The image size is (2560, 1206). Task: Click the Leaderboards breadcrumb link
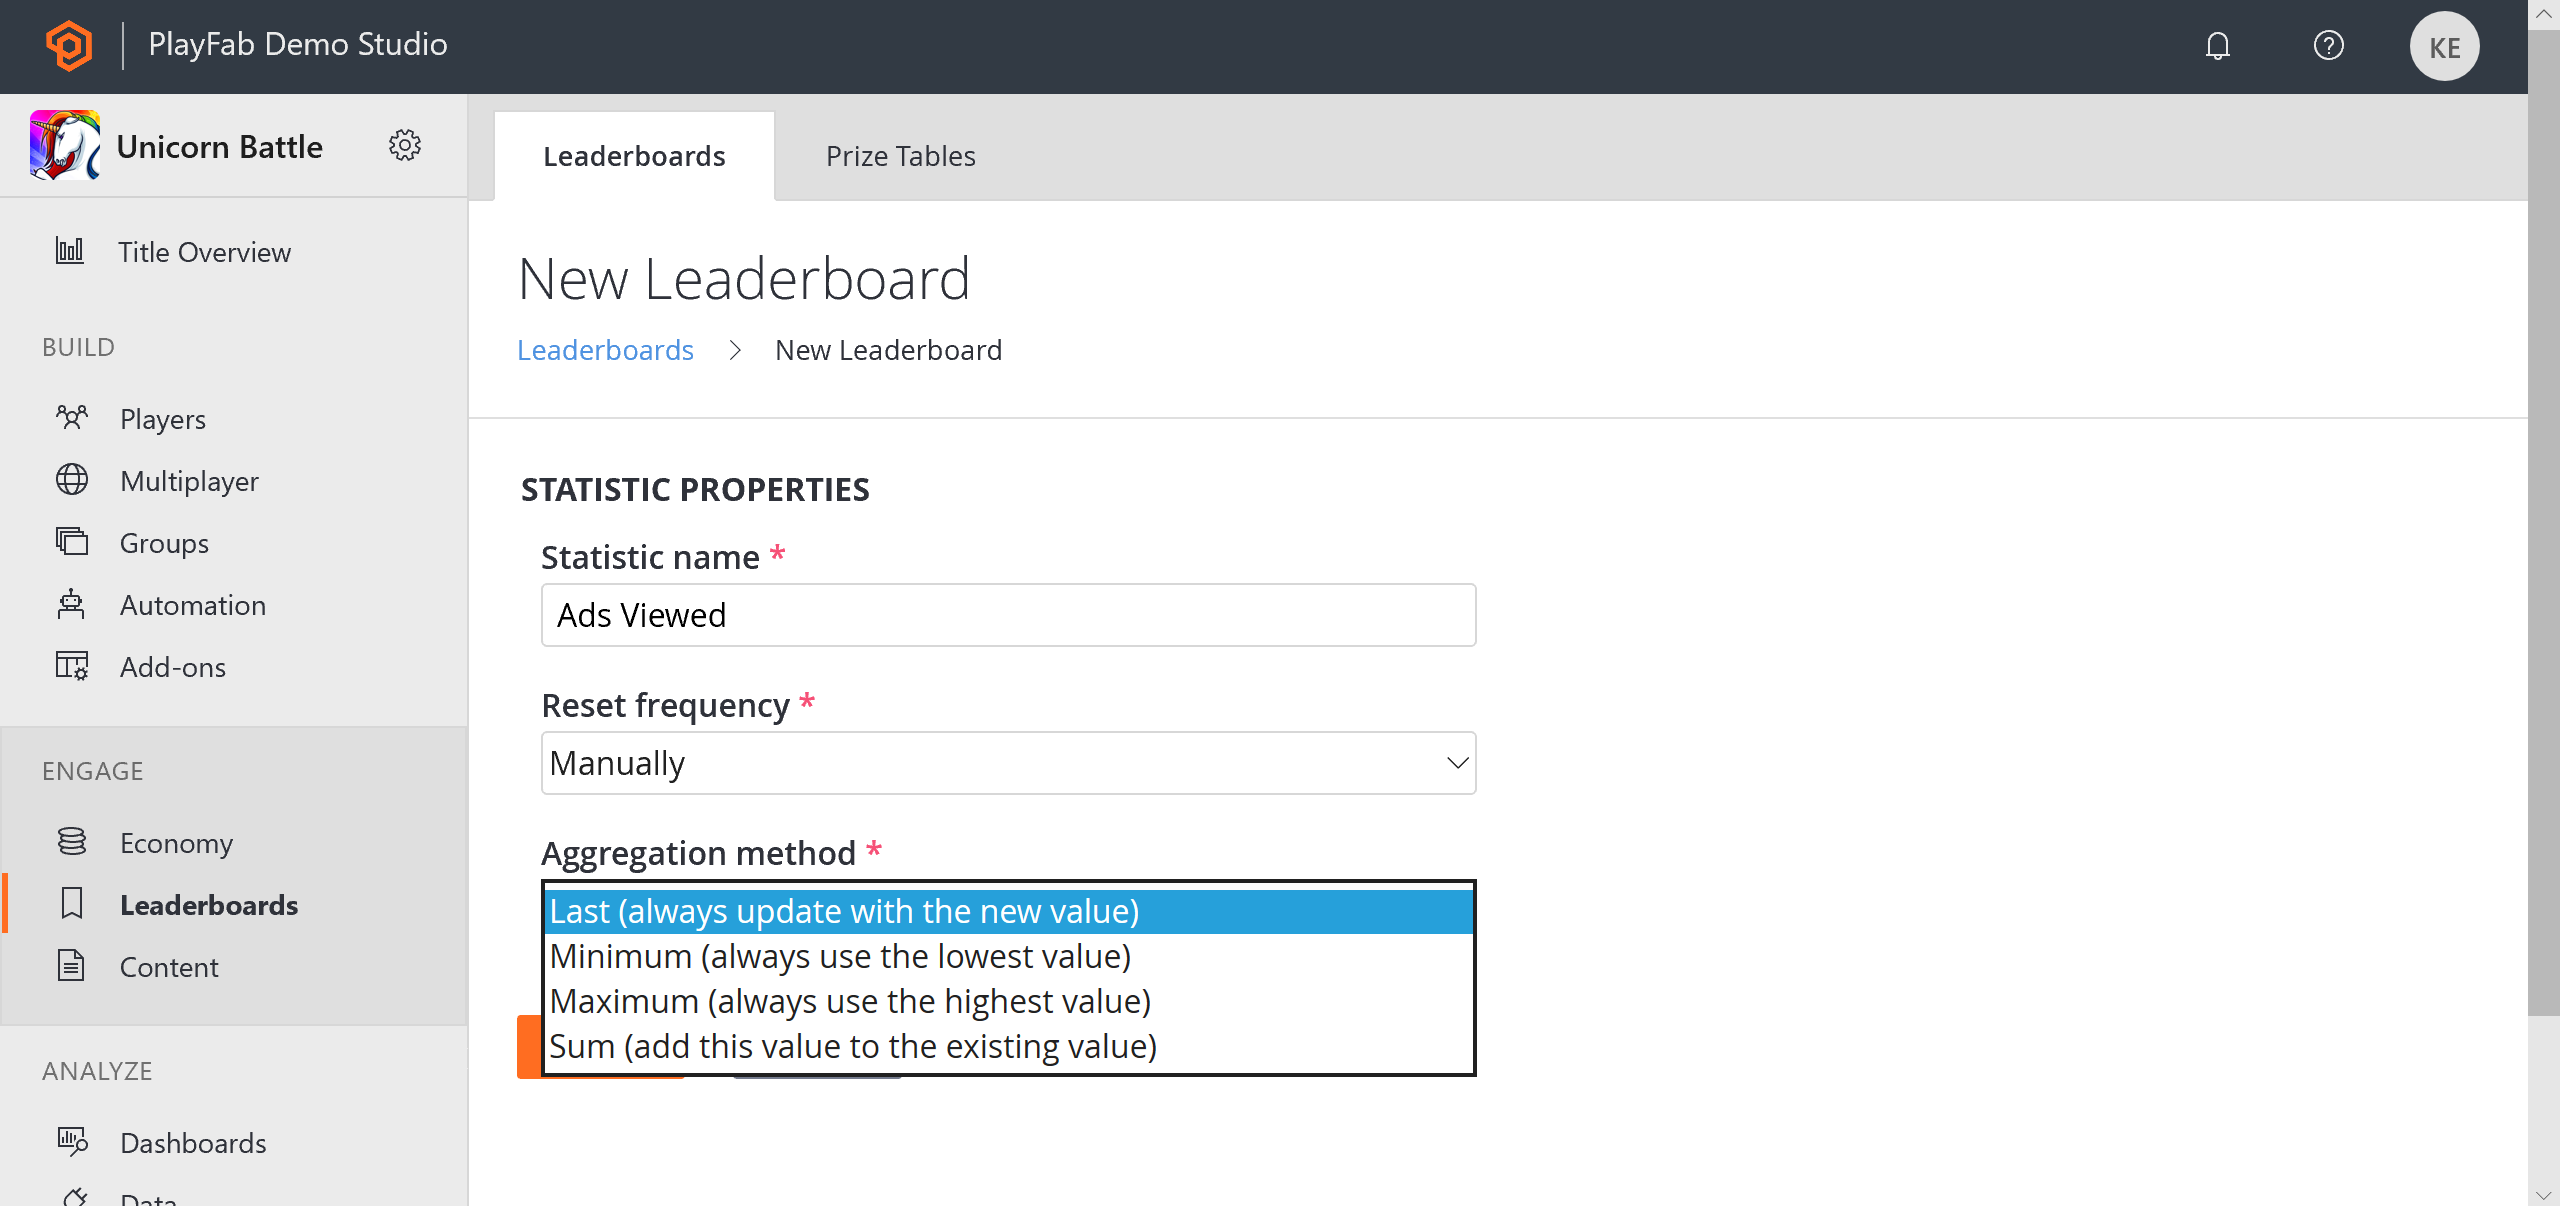[x=606, y=349]
